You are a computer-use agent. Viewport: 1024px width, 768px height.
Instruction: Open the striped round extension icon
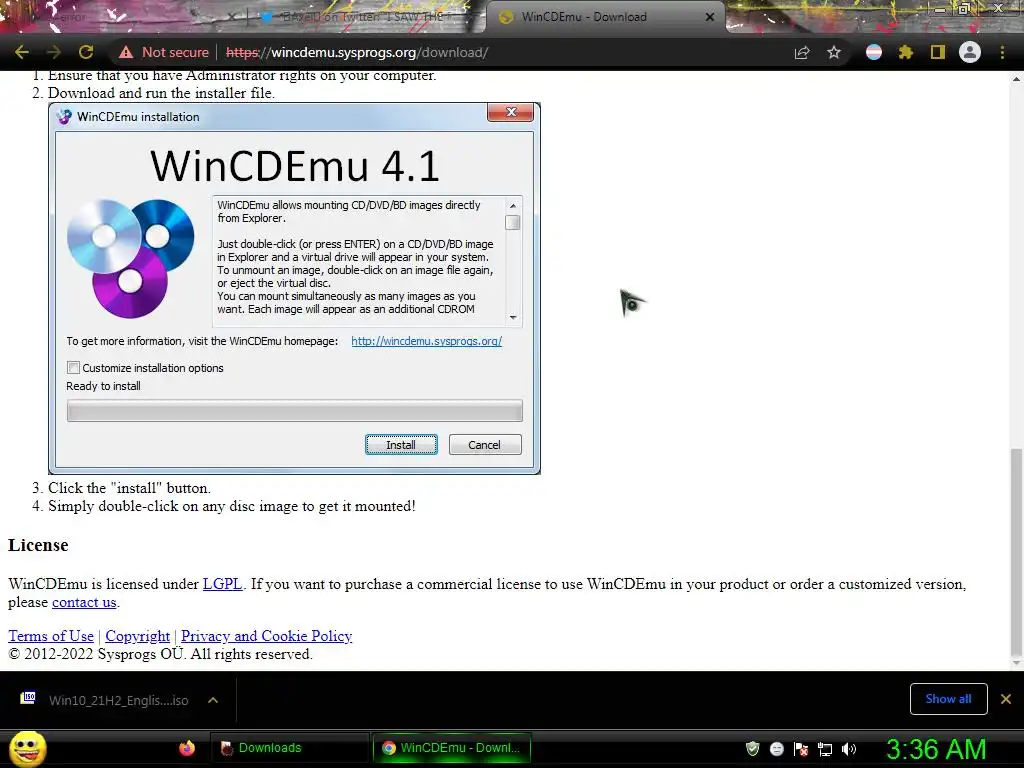click(874, 52)
